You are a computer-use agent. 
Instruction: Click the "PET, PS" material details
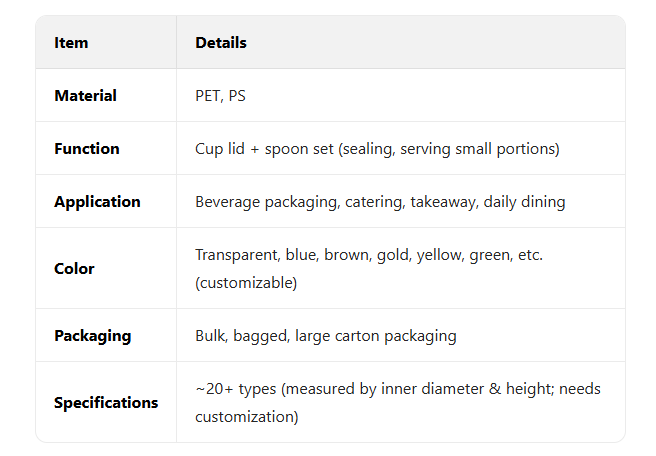(x=220, y=96)
